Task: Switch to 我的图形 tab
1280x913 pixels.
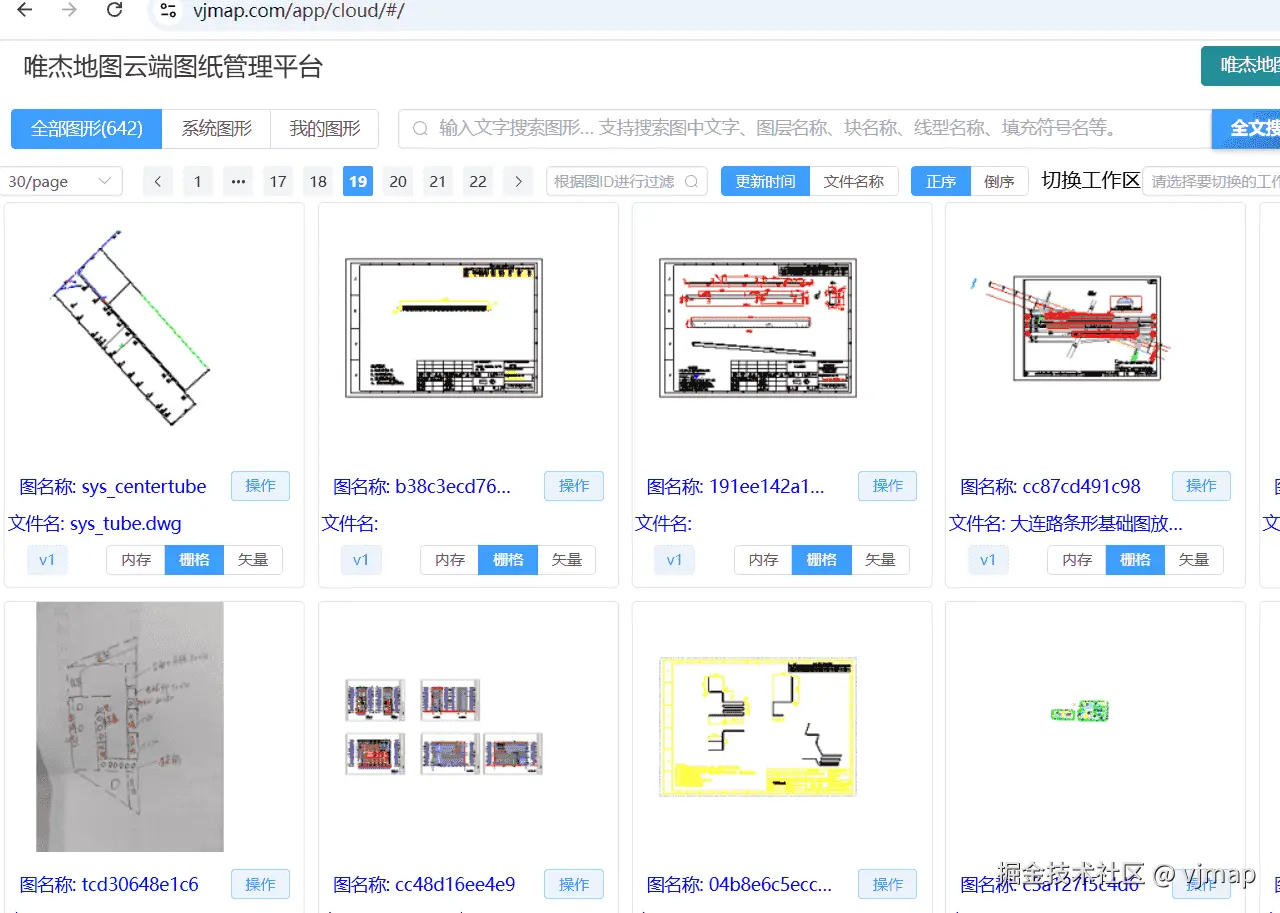Action: [x=325, y=129]
